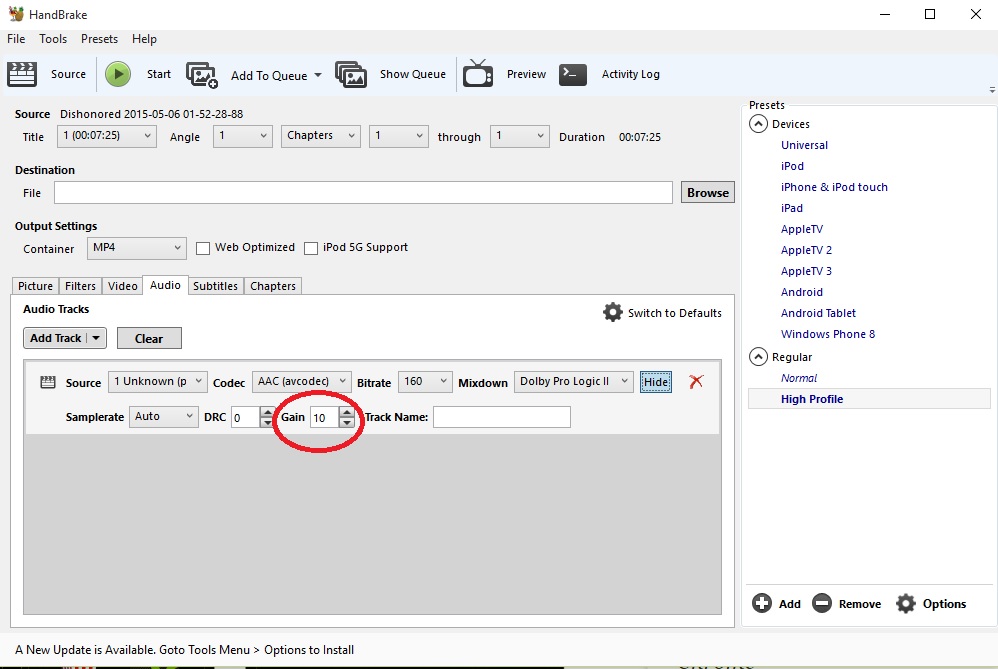Switch to the Filters tab
Screen dimensions: 998x669
click(x=80, y=286)
